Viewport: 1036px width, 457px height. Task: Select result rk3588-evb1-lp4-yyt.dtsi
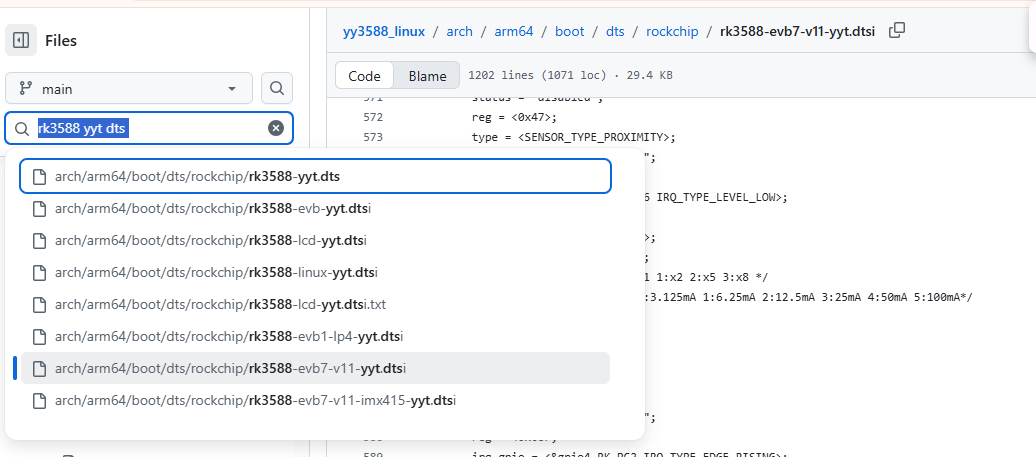pos(316,336)
